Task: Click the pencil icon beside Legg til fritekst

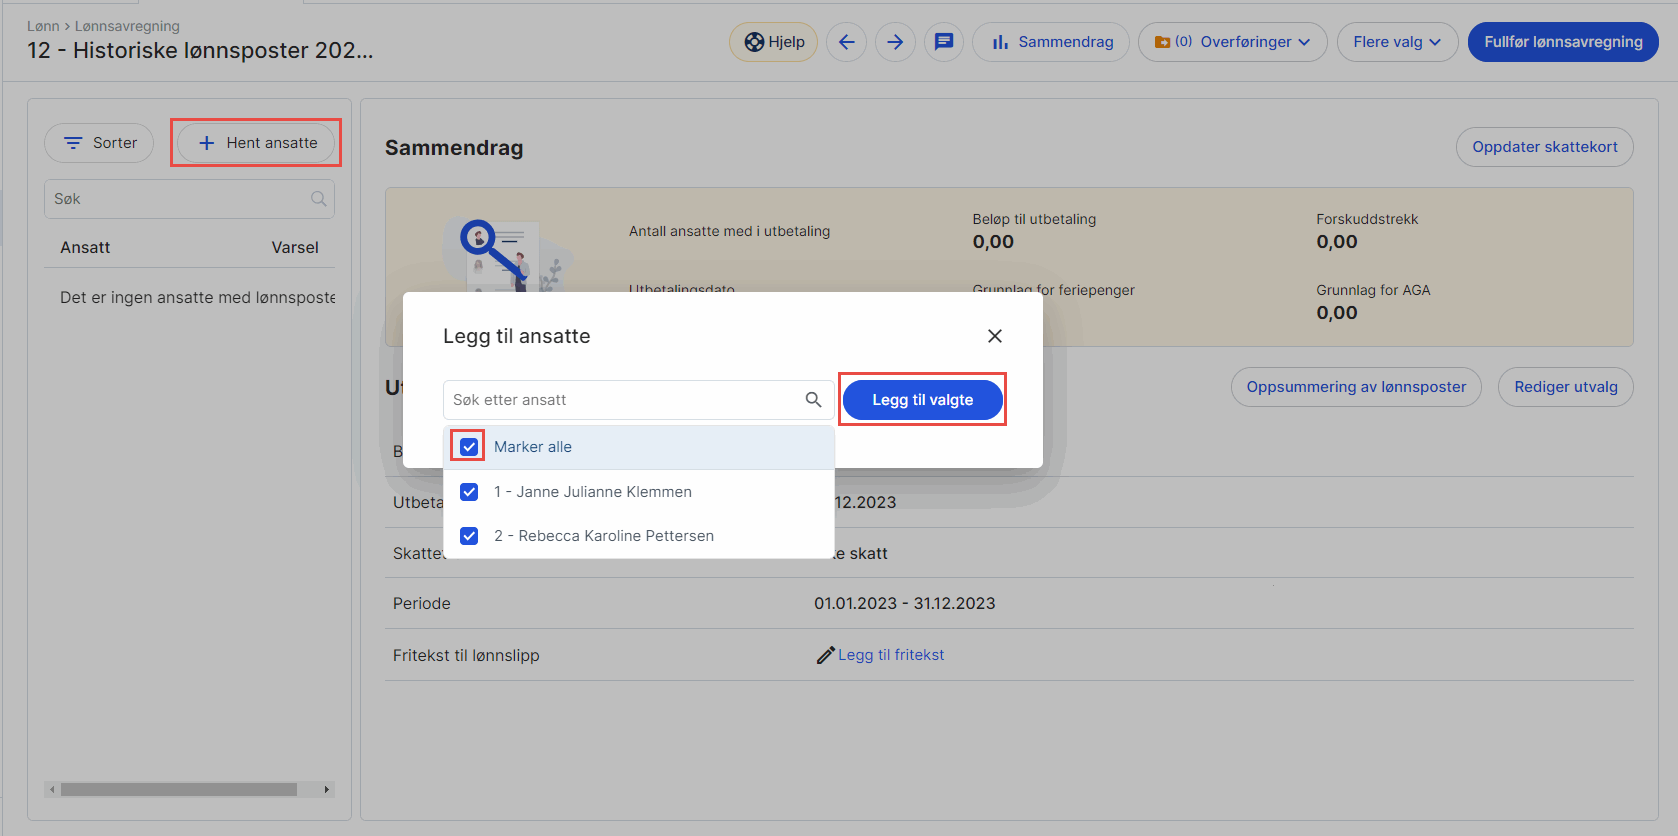Action: pos(825,655)
